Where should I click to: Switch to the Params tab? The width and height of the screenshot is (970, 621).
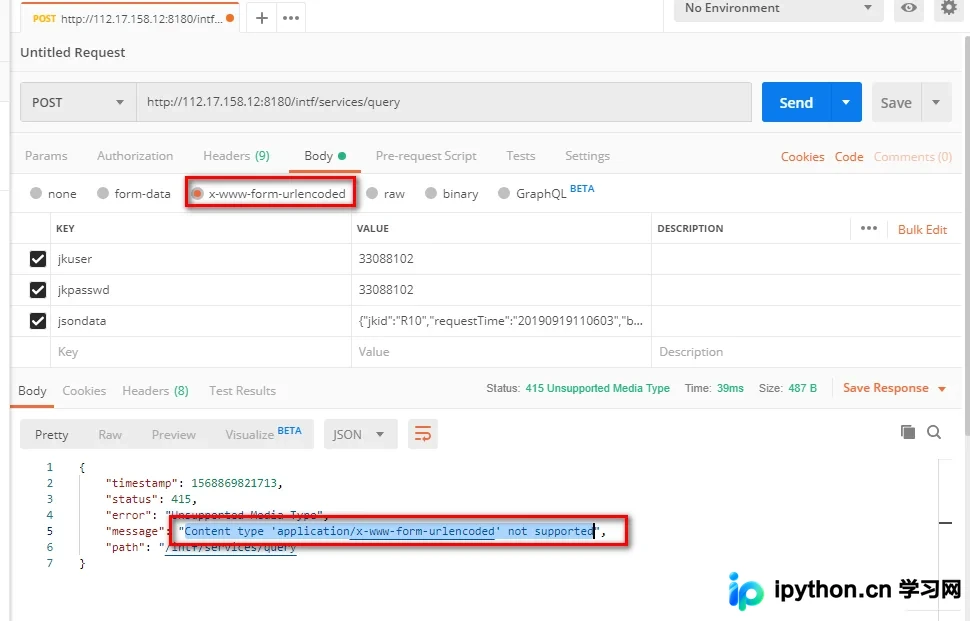[x=46, y=156]
